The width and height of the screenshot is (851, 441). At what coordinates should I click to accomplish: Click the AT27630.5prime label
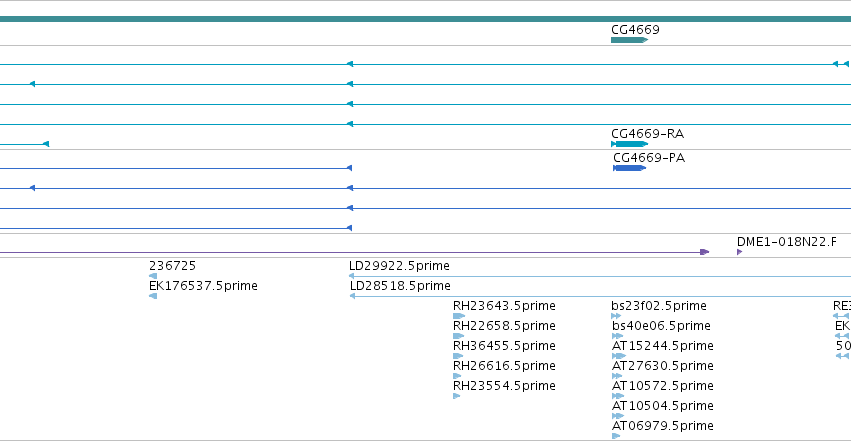coord(663,366)
